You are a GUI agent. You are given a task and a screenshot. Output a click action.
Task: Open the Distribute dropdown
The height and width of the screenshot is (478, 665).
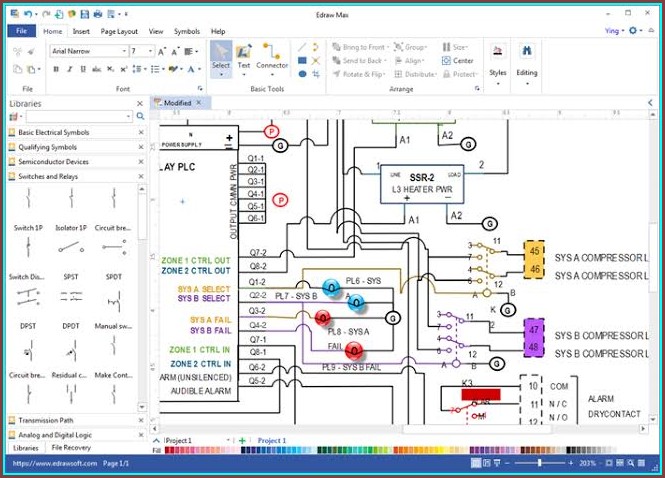click(416, 74)
